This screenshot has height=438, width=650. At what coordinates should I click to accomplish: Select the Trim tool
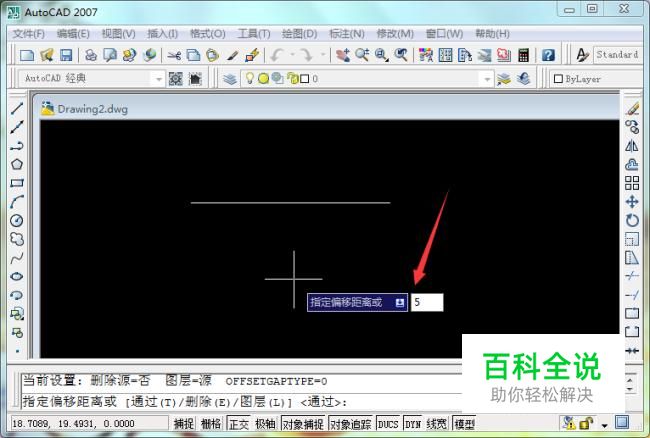pyautogui.click(x=632, y=276)
